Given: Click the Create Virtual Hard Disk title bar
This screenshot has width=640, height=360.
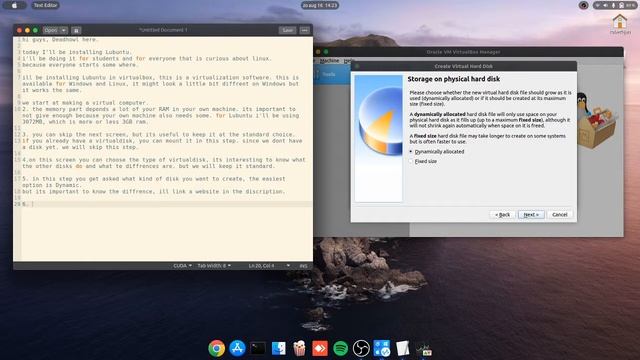Looking at the screenshot, I should 463,66.
